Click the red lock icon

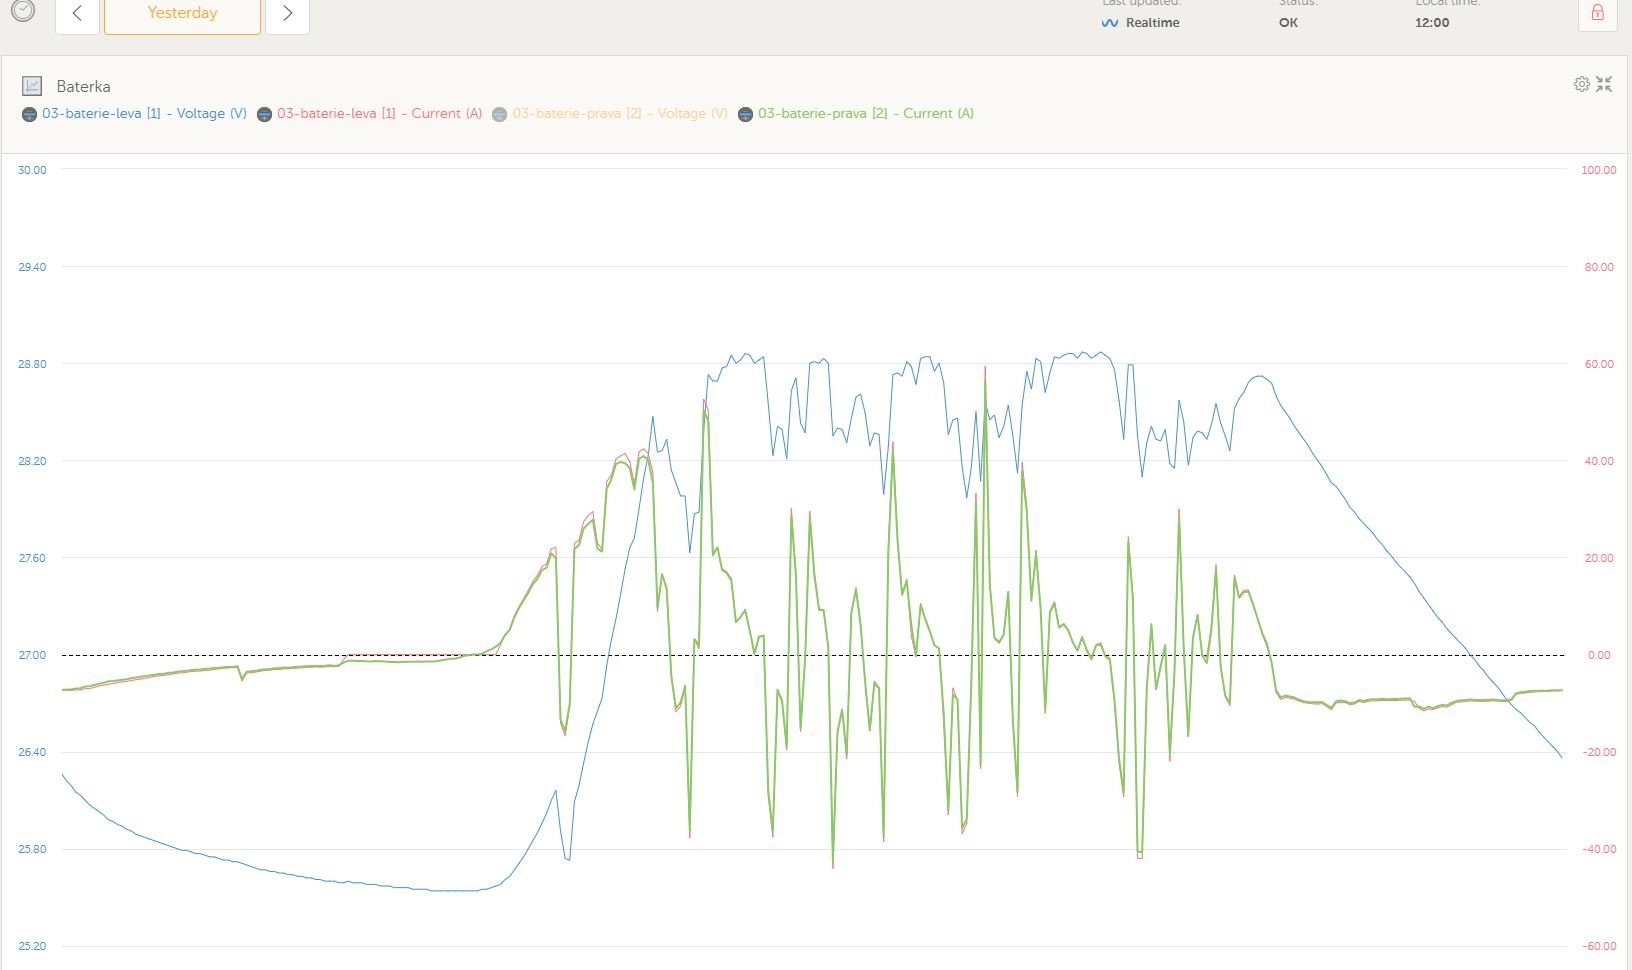[x=1597, y=14]
